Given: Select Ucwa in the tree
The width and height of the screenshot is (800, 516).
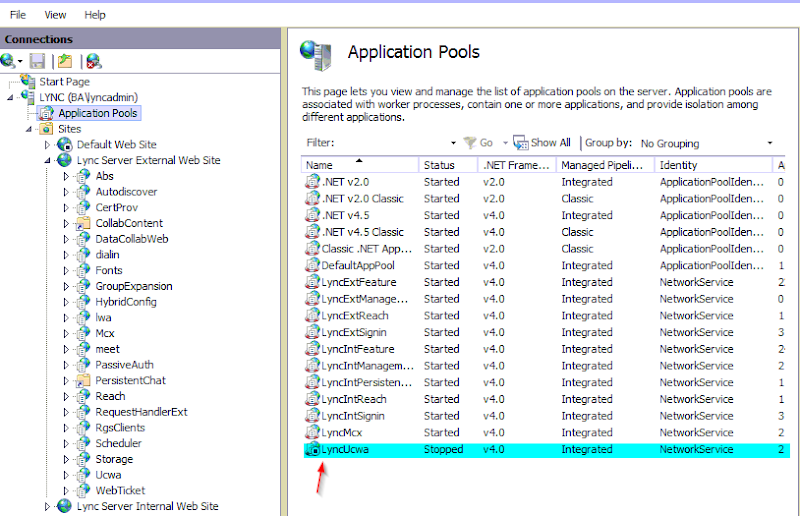Looking at the screenshot, I should pos(108,475).
